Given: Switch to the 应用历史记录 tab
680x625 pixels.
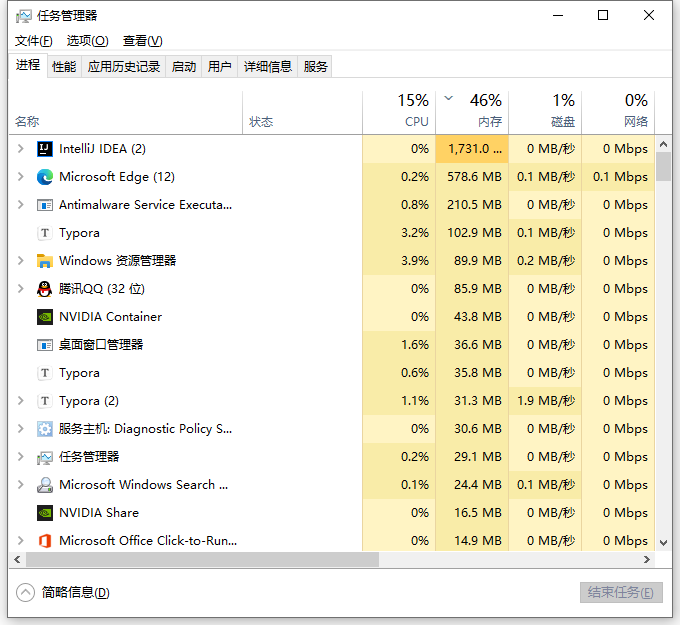Looking at the screenshot, I should click(124, 67).
